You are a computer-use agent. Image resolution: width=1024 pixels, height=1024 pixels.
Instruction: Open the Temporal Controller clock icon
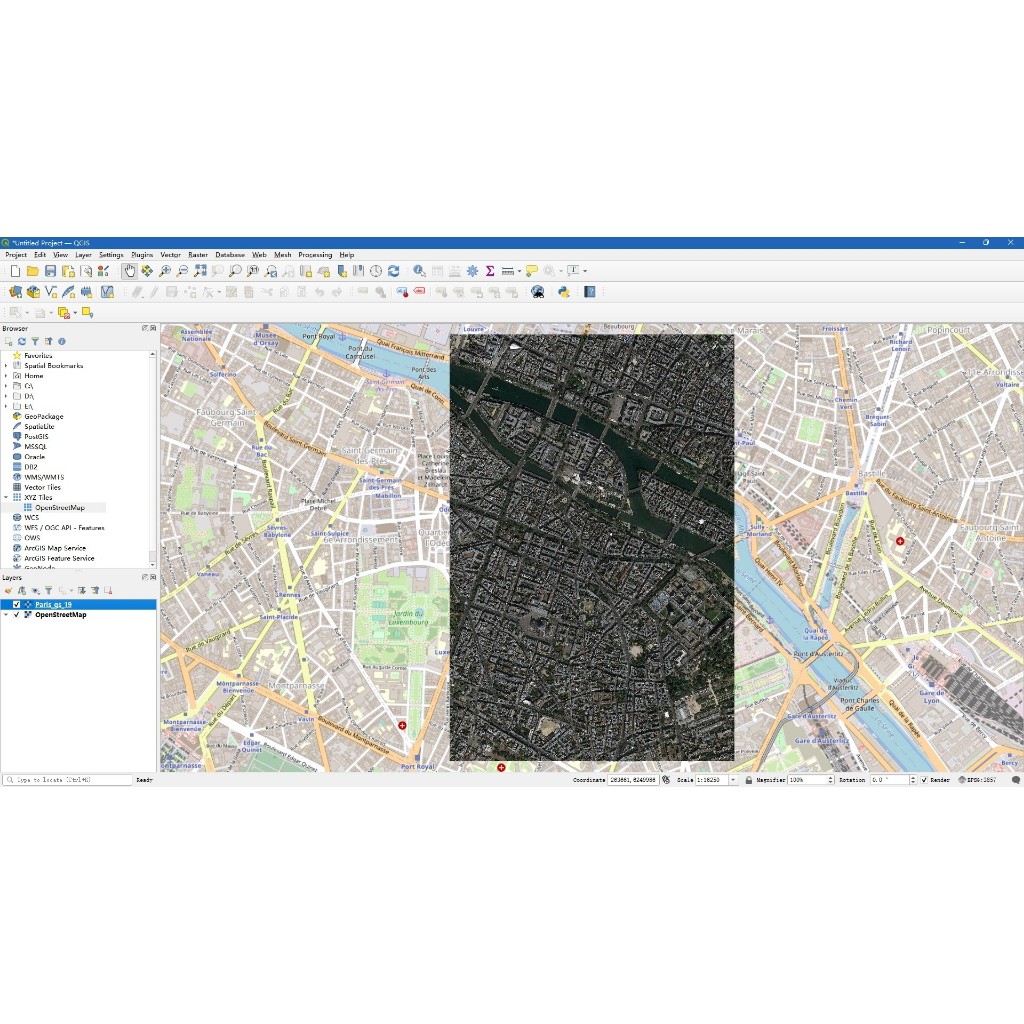[x=376, y=271]
